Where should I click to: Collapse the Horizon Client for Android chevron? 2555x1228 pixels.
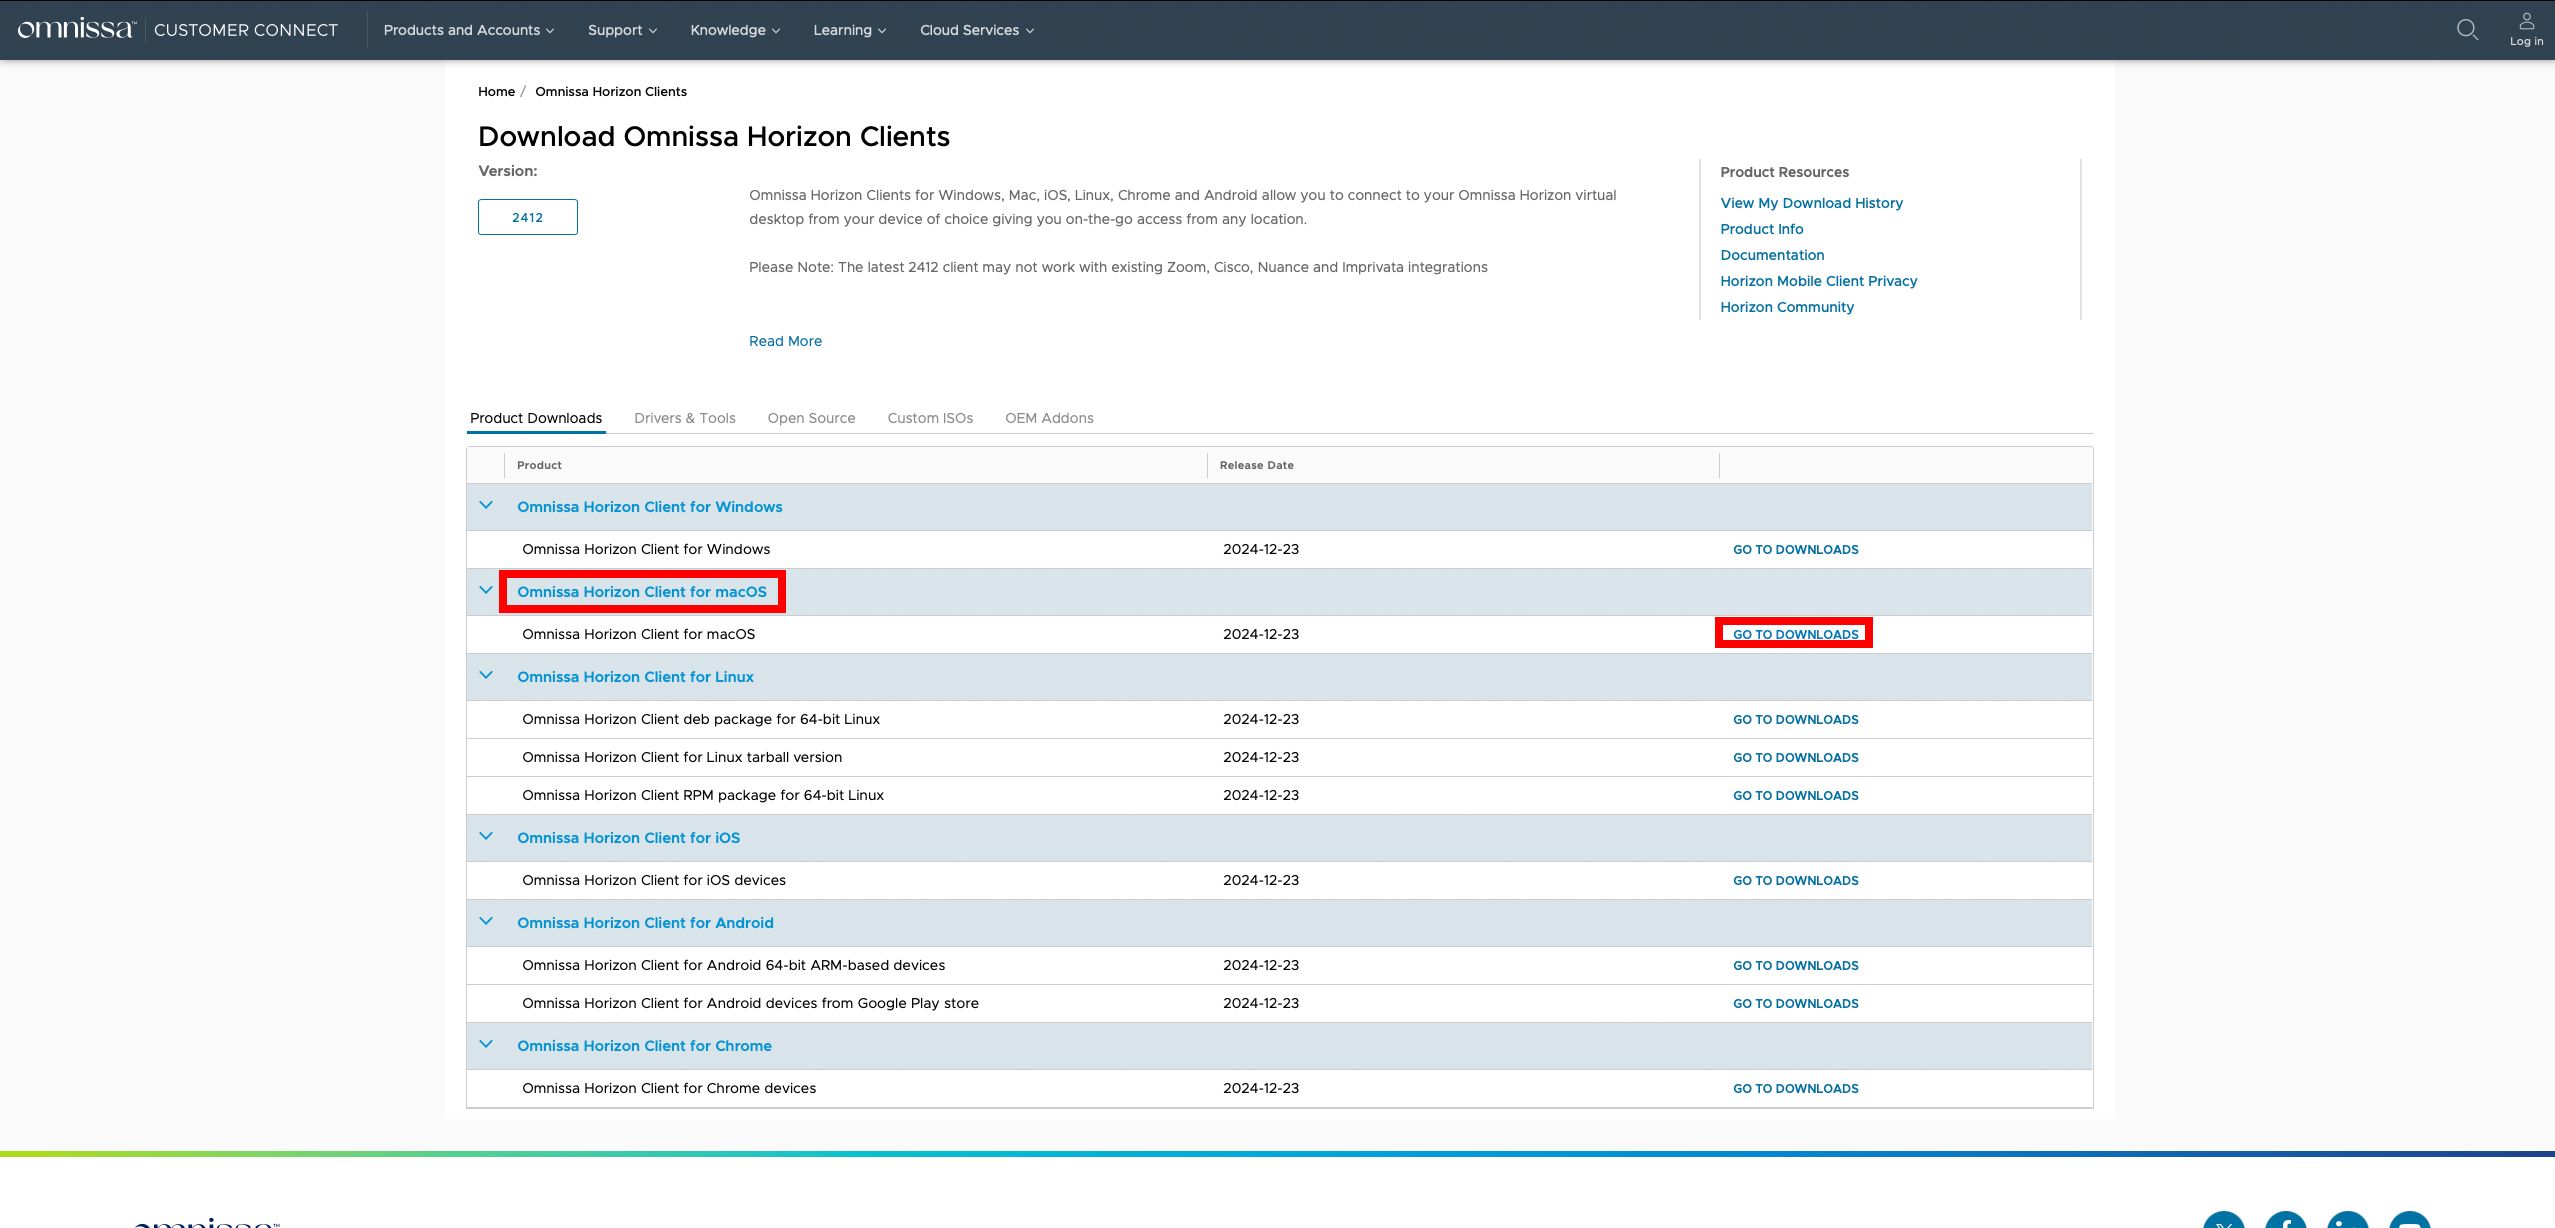(486, 922)
